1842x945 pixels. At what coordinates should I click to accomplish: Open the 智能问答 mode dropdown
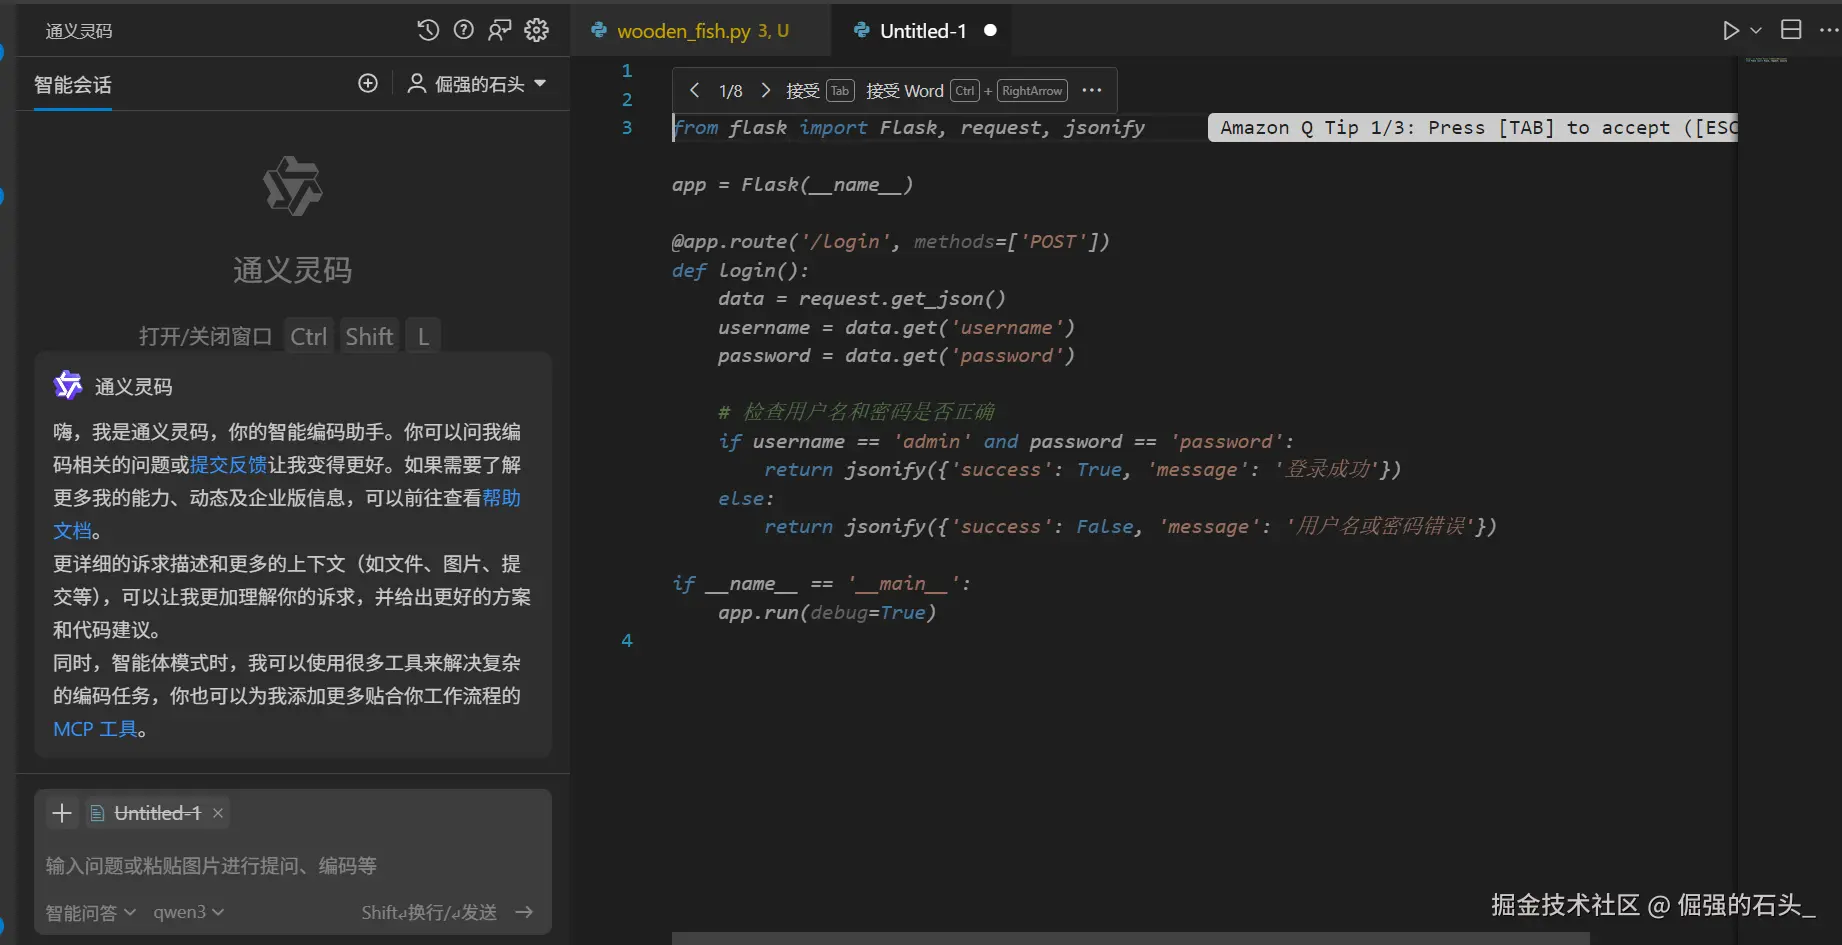coord(90,912)
